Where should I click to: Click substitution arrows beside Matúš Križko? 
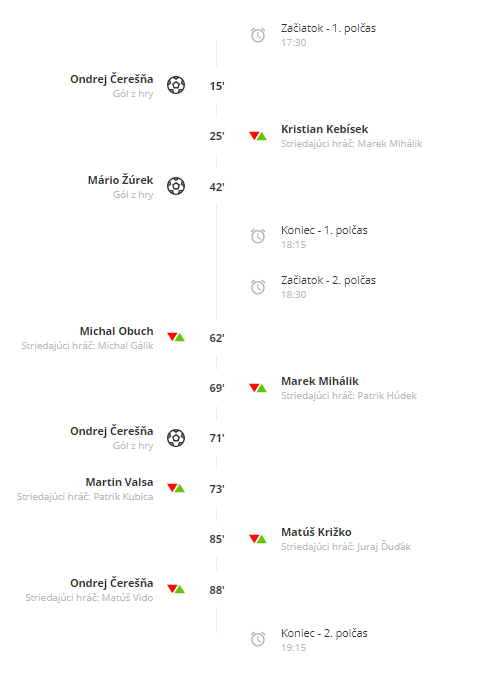[x=258, y=539]
